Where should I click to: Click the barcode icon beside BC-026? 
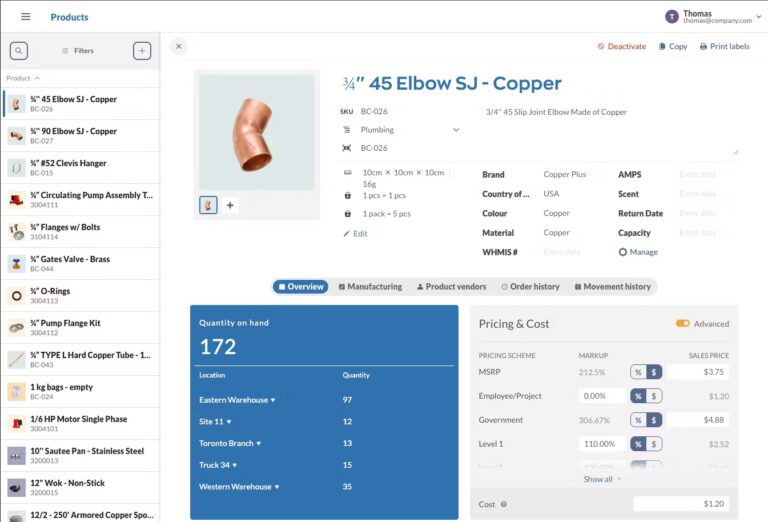(347, 148)
